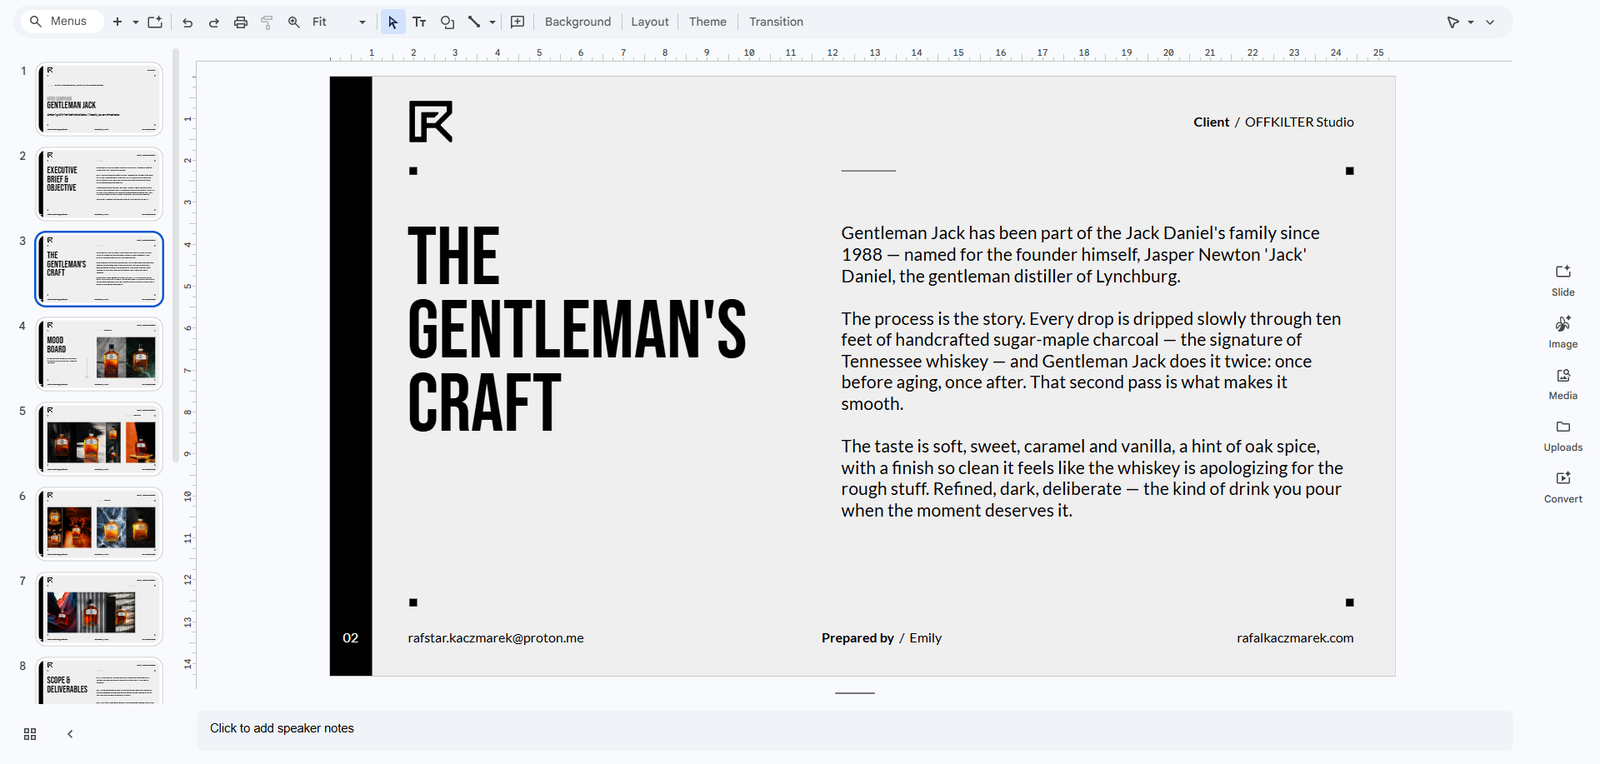Open the Layout menu

(650, 22)
